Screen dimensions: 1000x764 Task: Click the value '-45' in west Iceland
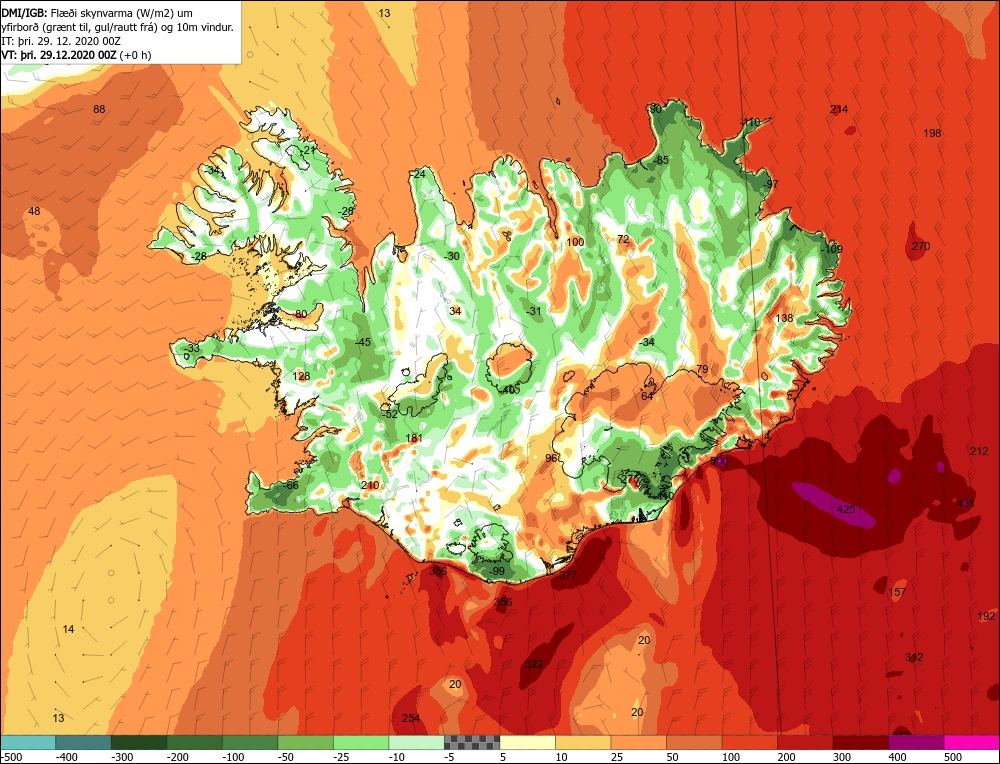tap(362, 342)
